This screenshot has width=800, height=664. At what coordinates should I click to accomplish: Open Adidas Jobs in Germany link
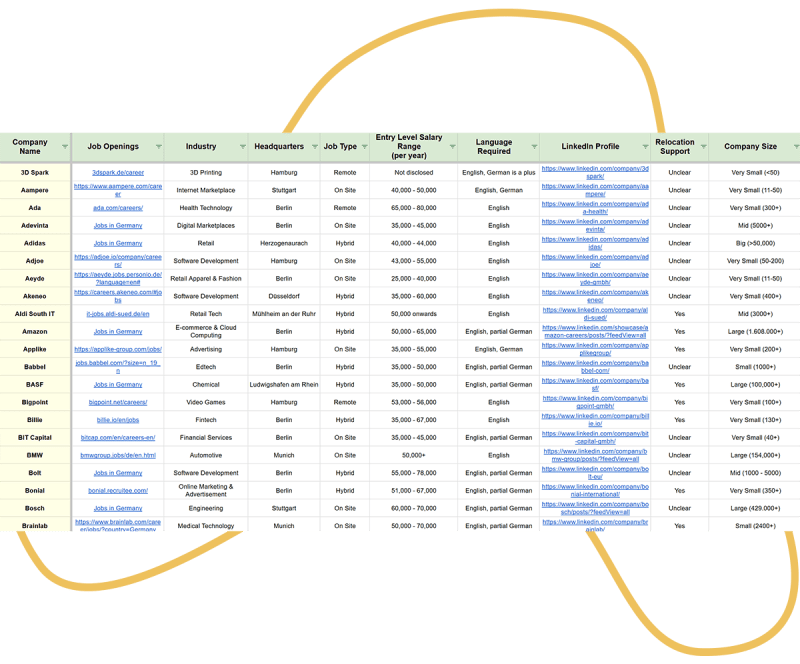point(118,243)
